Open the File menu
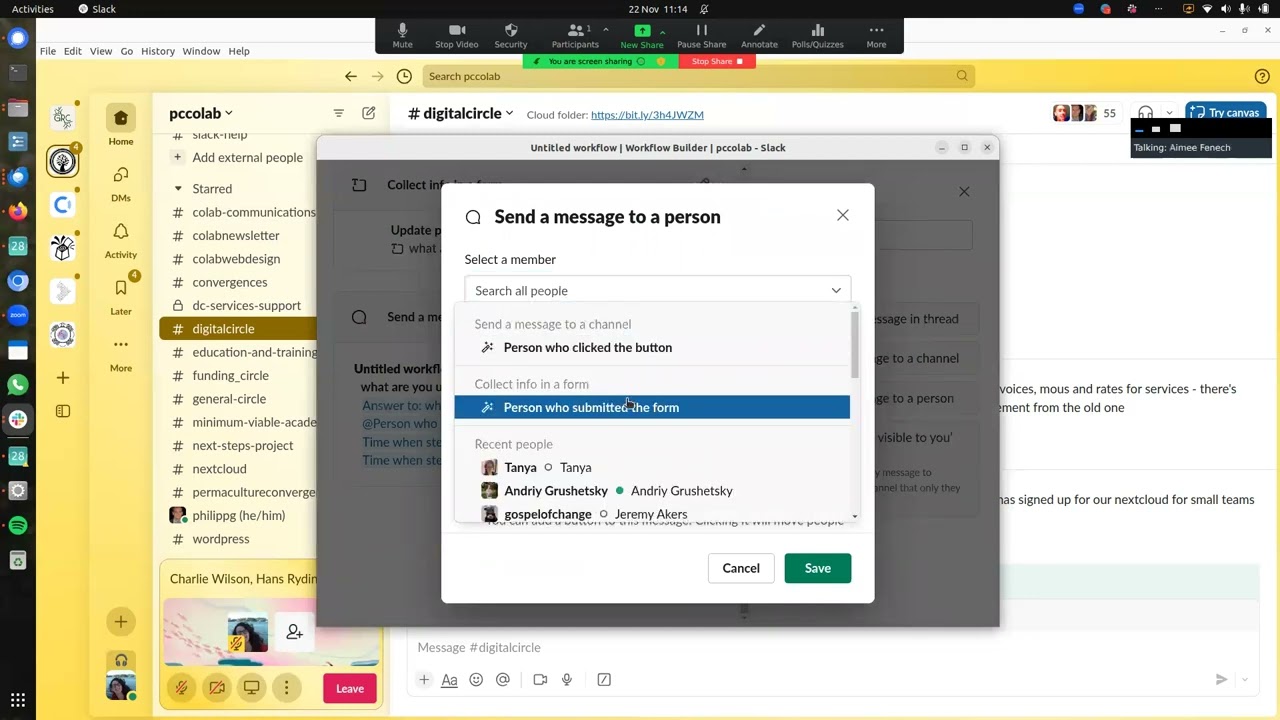The width and height of the screenshot is (1280, 720). pos(48,51)
